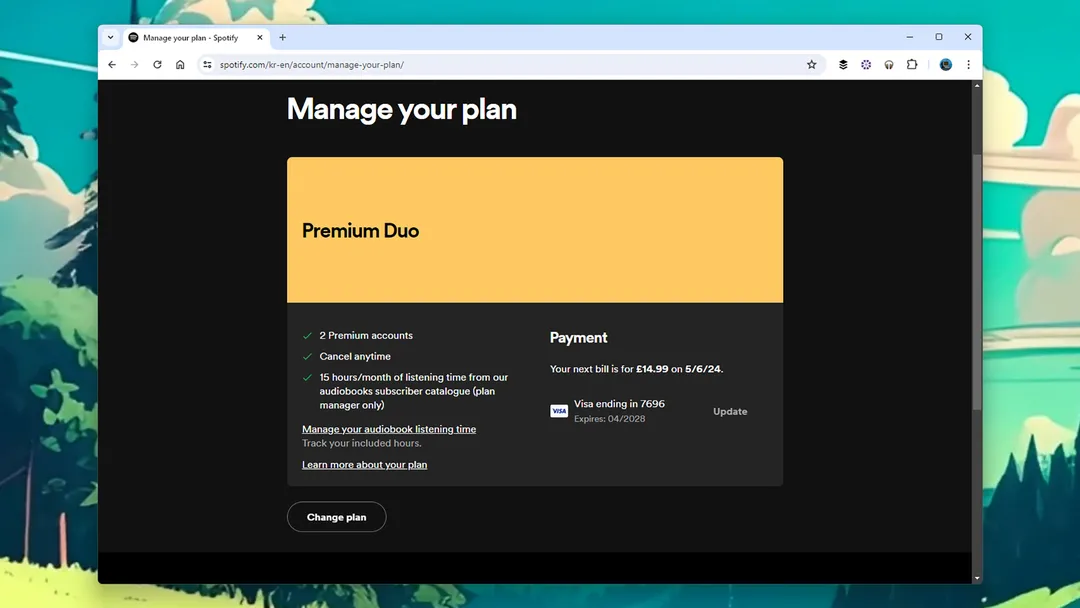Click the browser back arrow
This screenshot has width=1080, height=608.
[x=112, y=65]
